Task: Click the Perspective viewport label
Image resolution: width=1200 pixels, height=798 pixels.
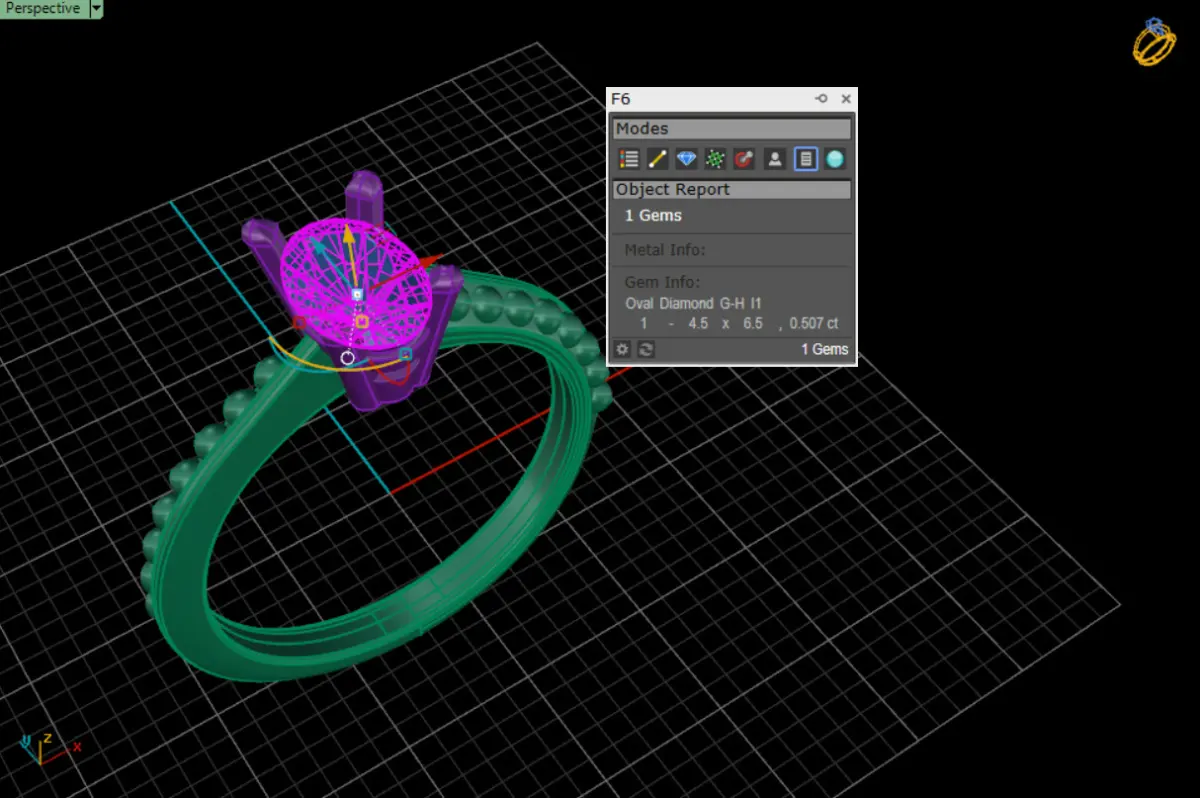Action: [43, 8]
